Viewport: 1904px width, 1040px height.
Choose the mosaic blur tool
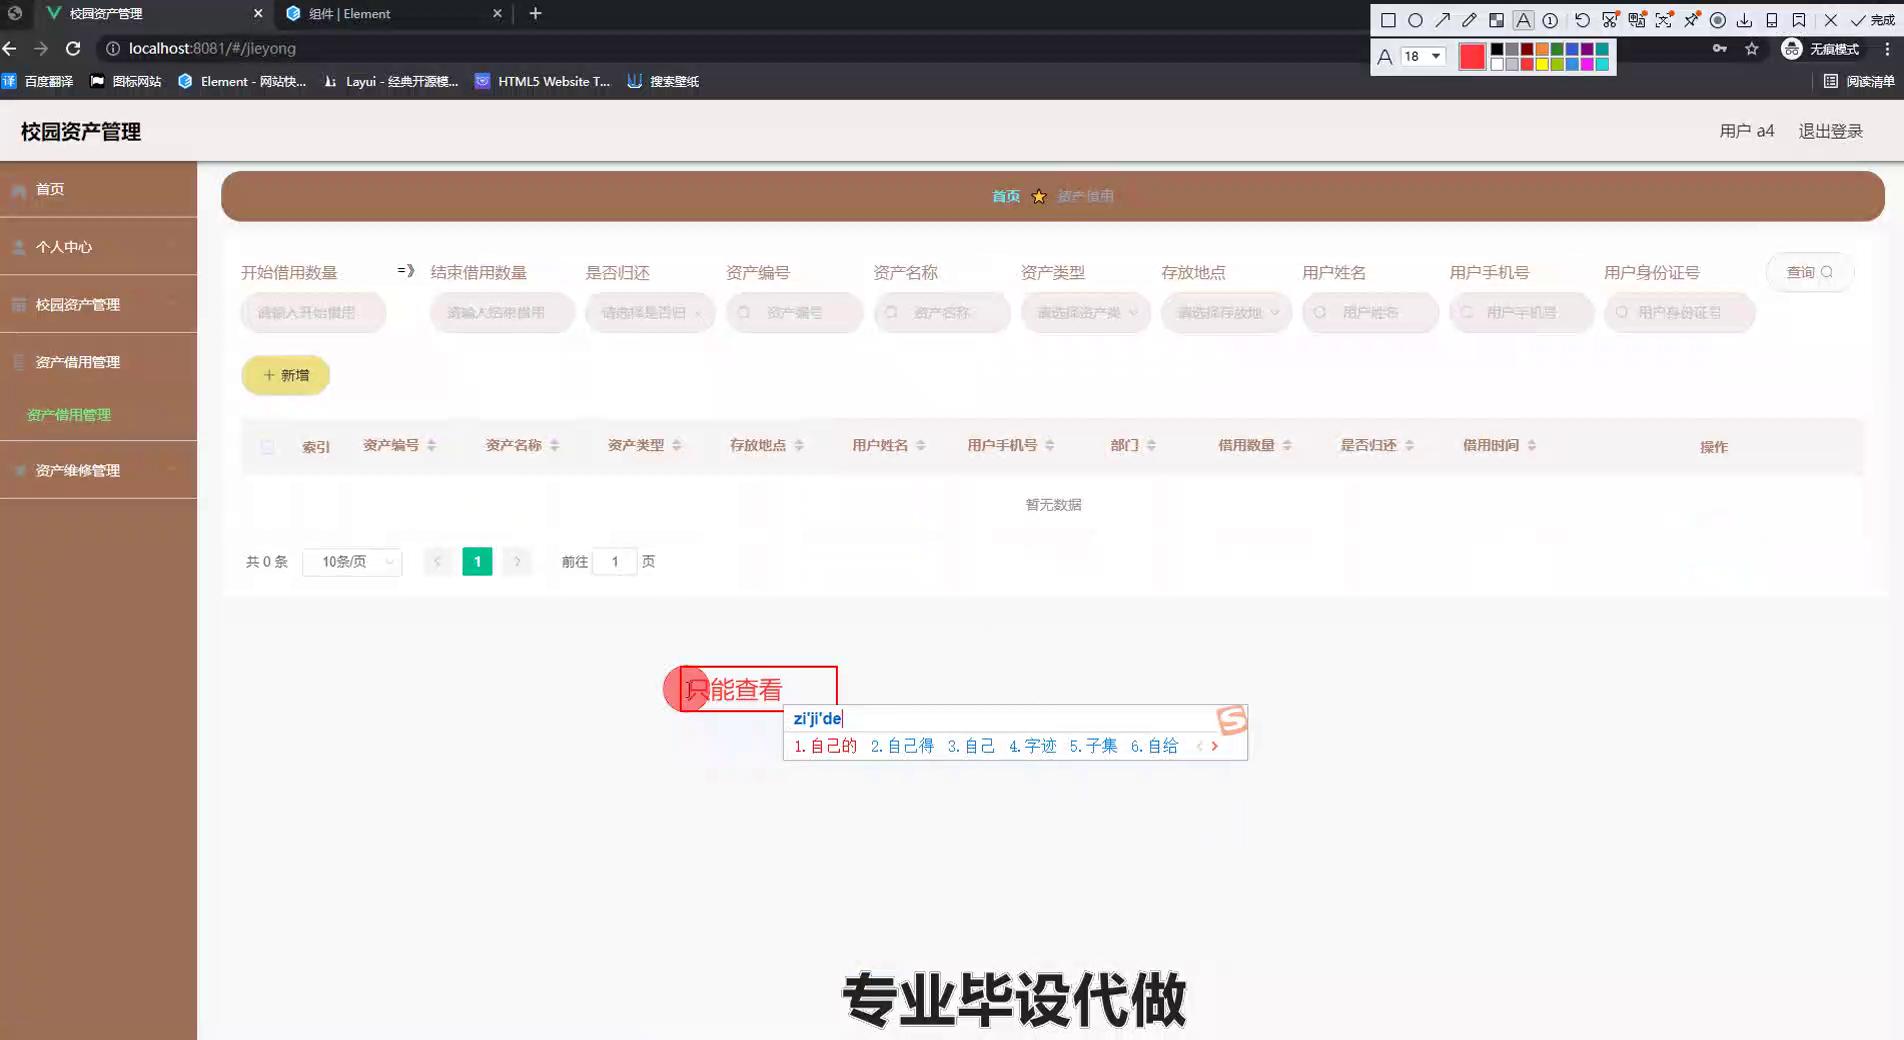tap(1496, 20)
